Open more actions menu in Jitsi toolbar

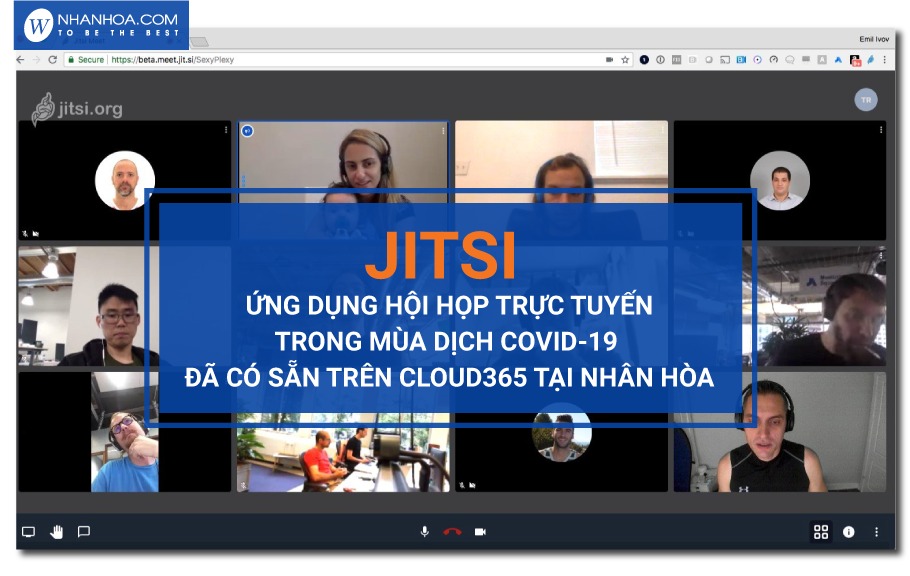coord(876,532)
